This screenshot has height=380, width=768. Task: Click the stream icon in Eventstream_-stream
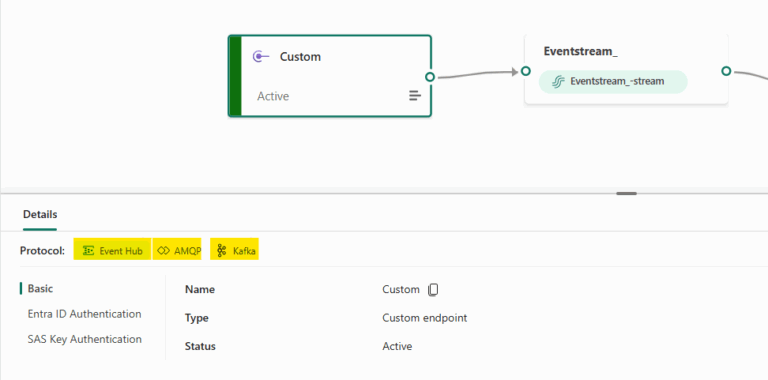pos(558,81)
